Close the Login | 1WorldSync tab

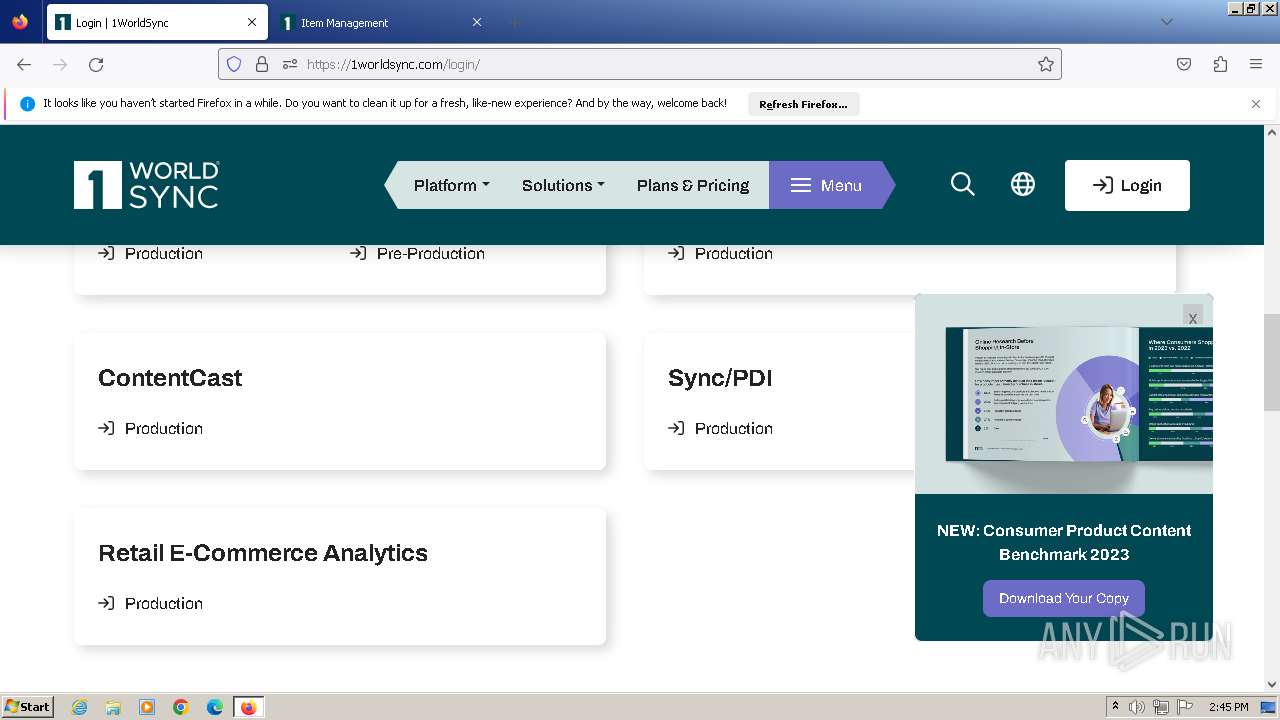[x=252, y=22]
